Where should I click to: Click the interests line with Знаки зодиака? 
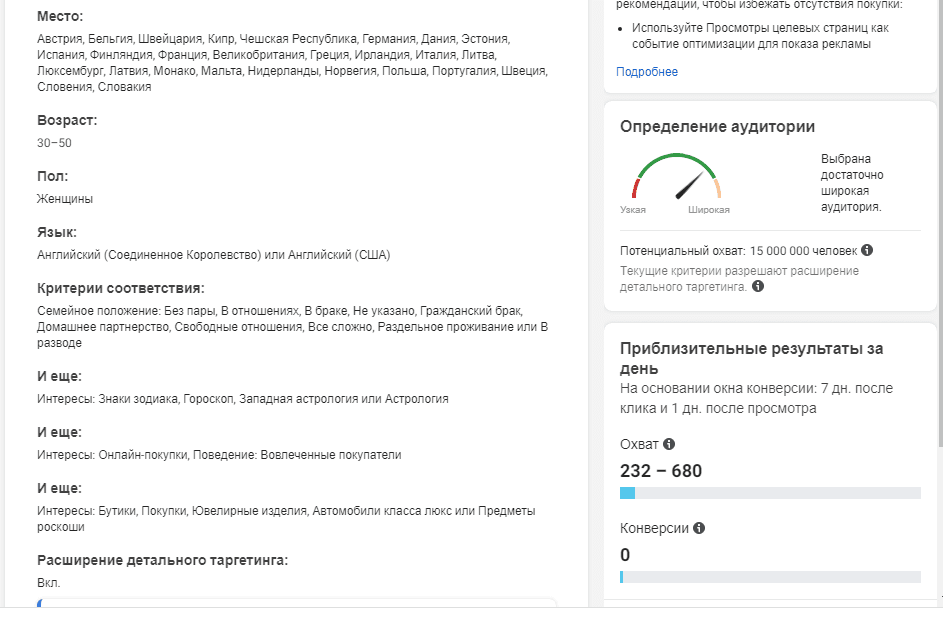[x=243, y=399]
